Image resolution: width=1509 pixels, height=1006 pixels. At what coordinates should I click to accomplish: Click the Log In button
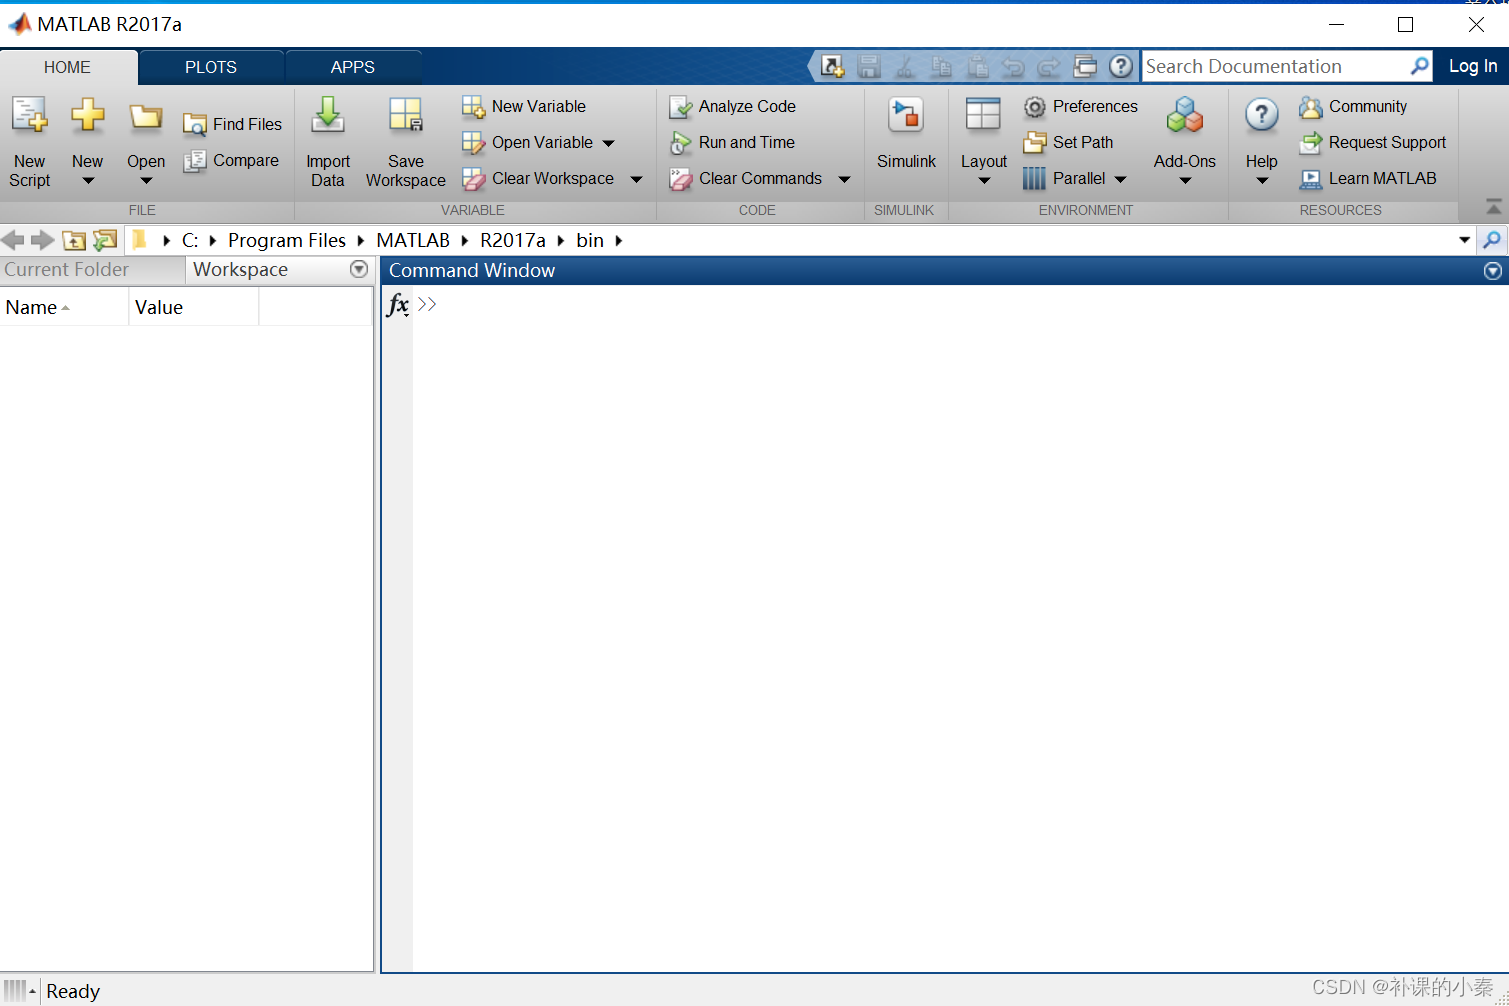1473,66
